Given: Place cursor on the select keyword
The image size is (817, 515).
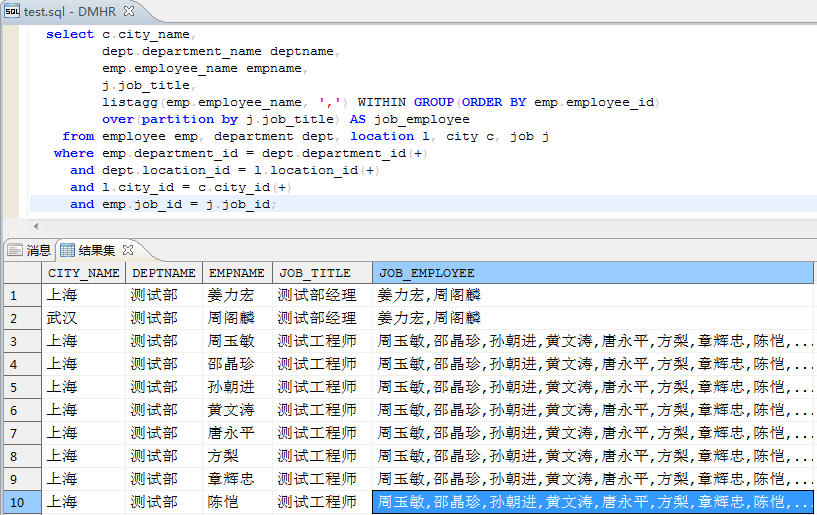Looking at the screenshot, I should pyautogui.click(x=70, y=35).
